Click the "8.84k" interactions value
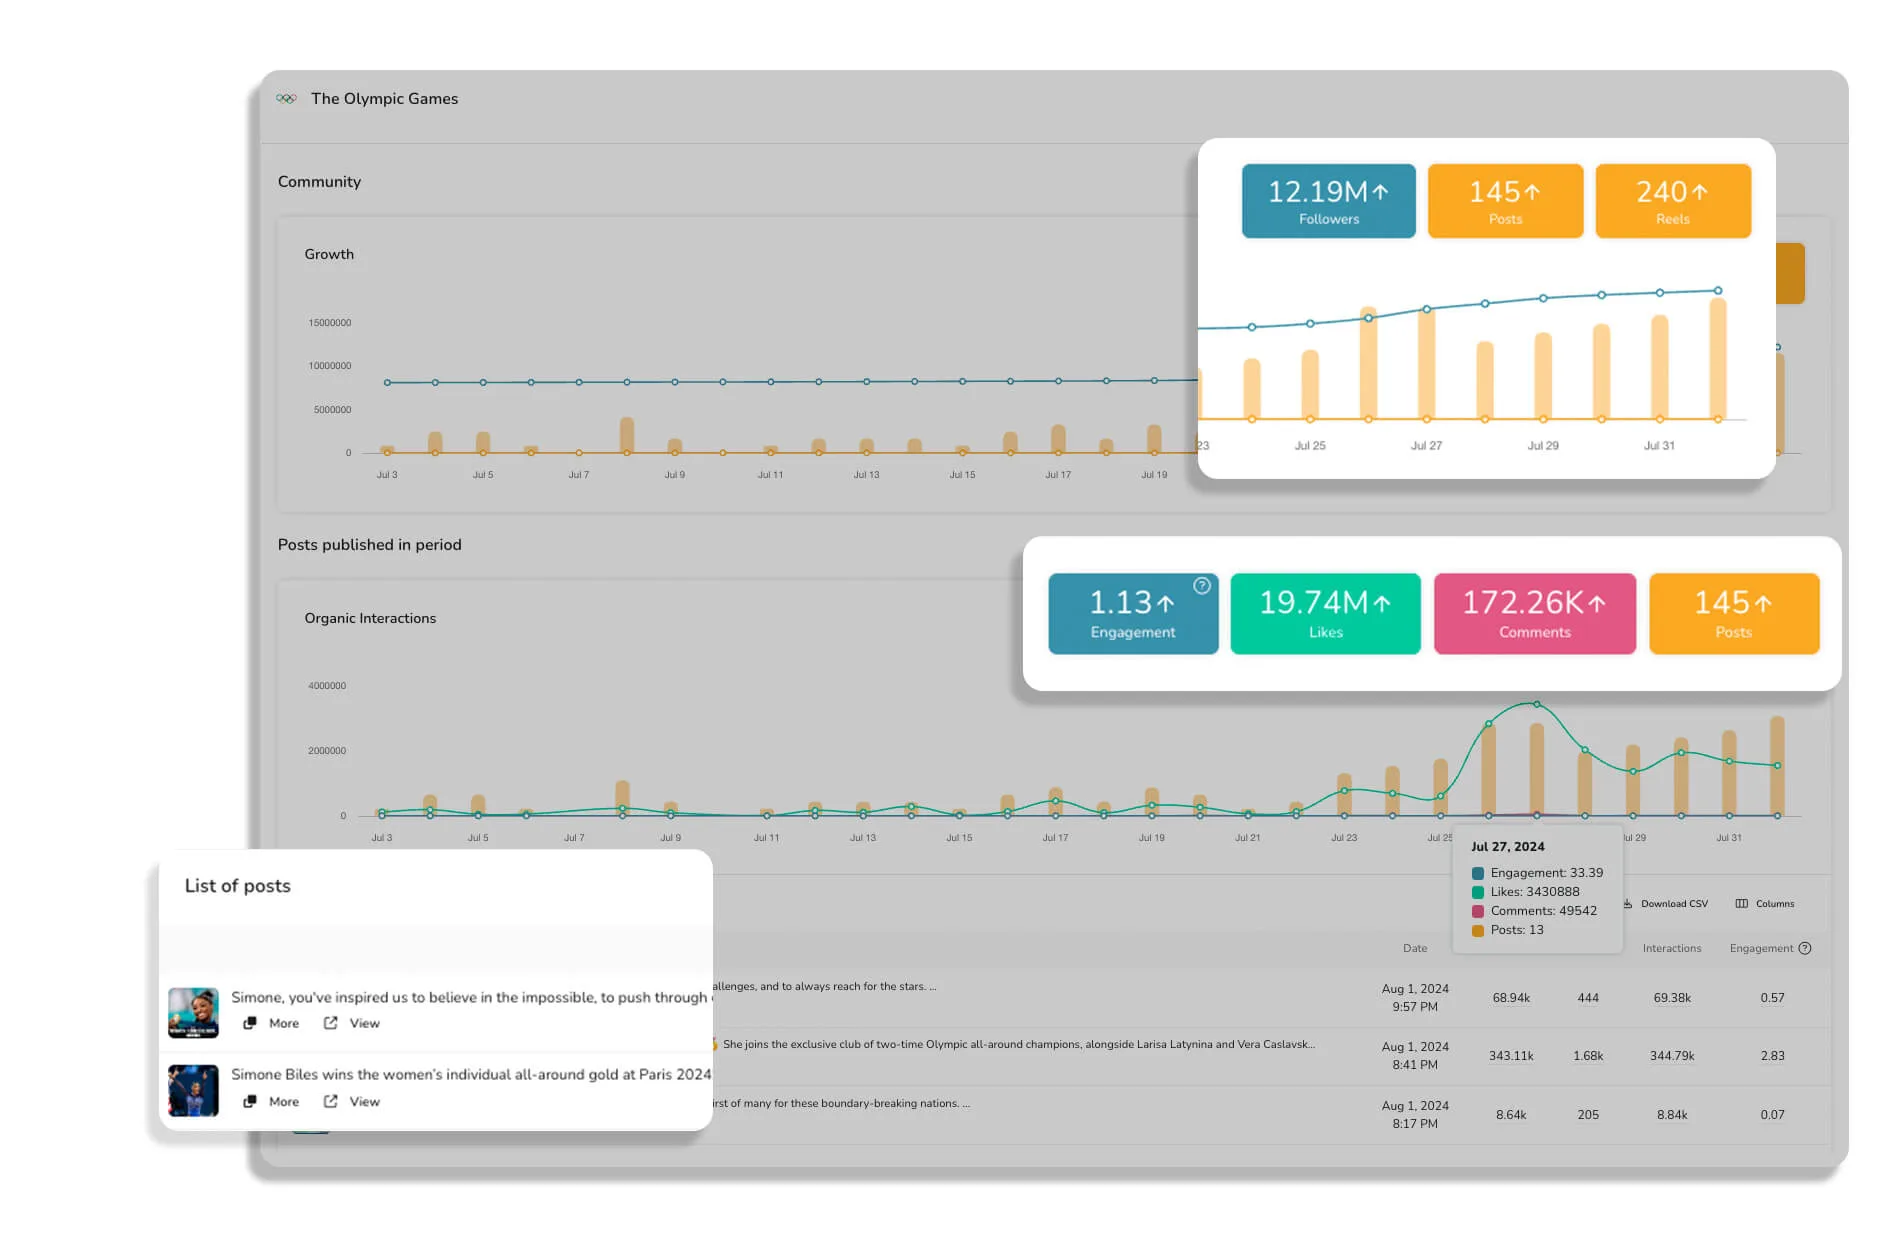1885x1236 pixels. (x=1672, y=1115)
